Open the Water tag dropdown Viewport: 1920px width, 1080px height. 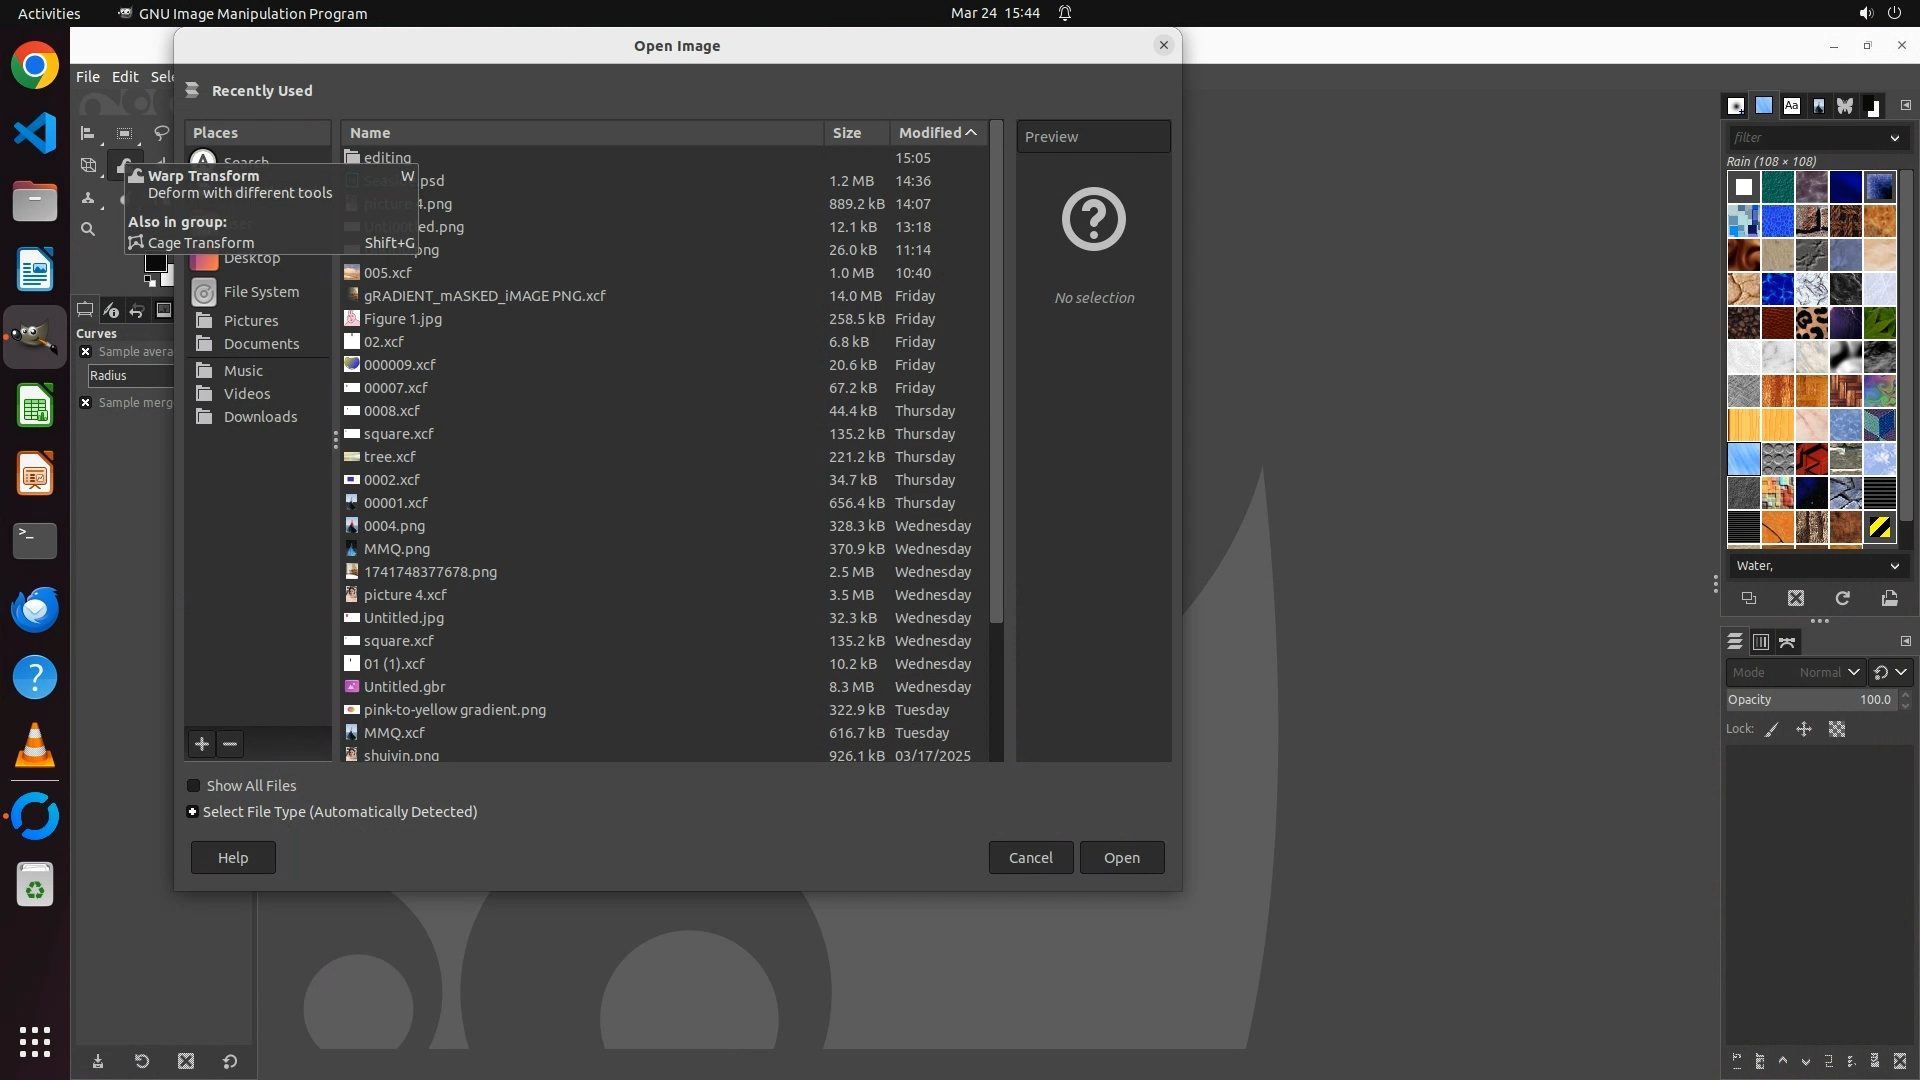click(x=1816, y=566)
